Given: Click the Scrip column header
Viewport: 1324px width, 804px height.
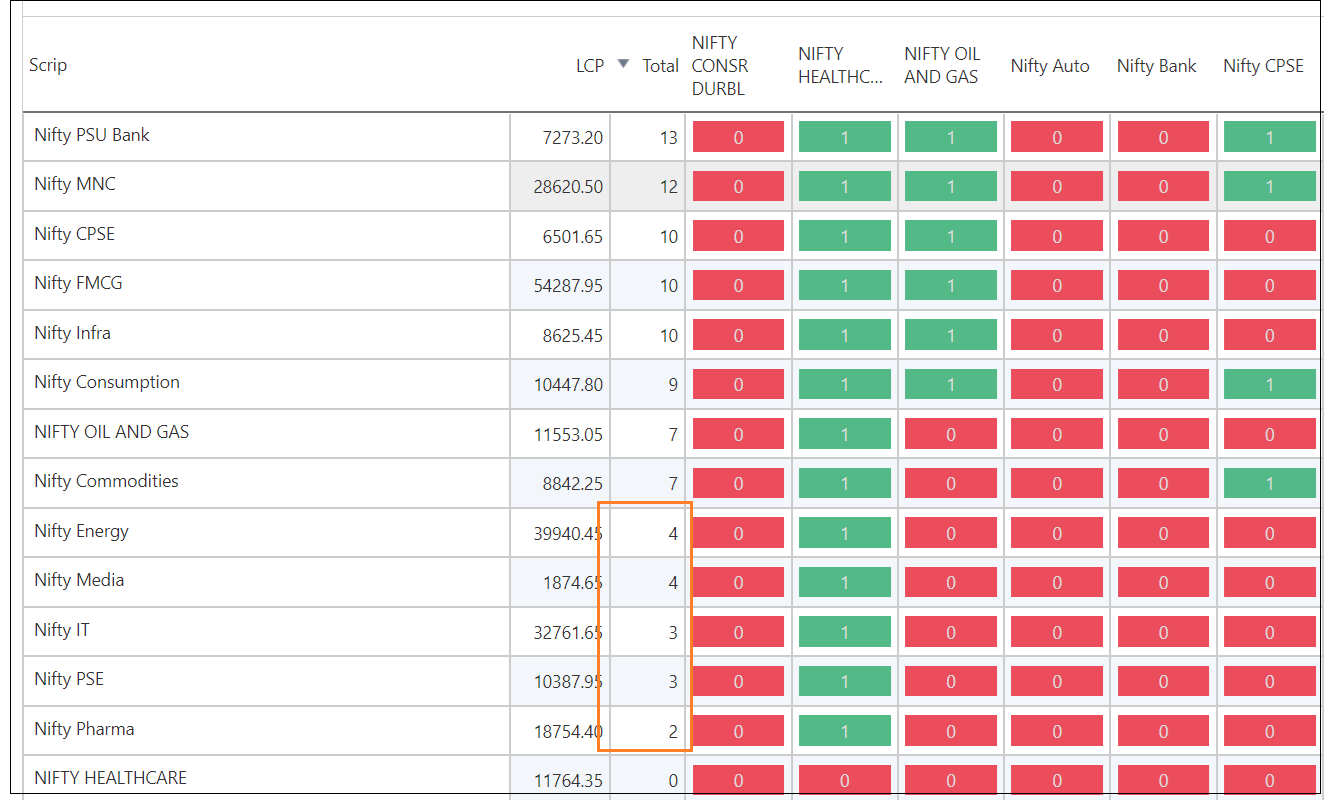Looking at the screenshot, I should 48,65.
